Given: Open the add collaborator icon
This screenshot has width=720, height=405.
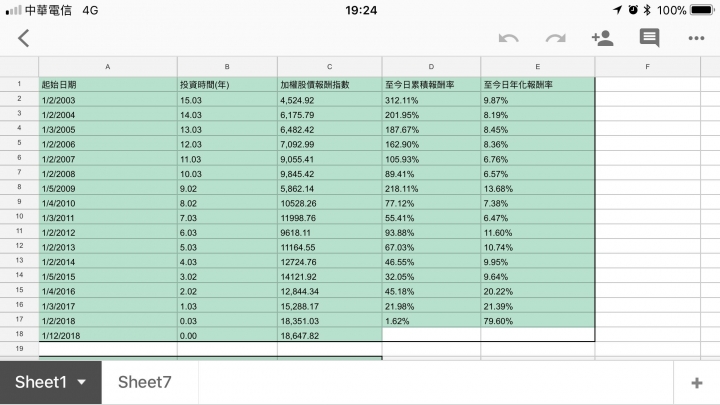Looking at the screenshot, I should (x=602, y=38).
